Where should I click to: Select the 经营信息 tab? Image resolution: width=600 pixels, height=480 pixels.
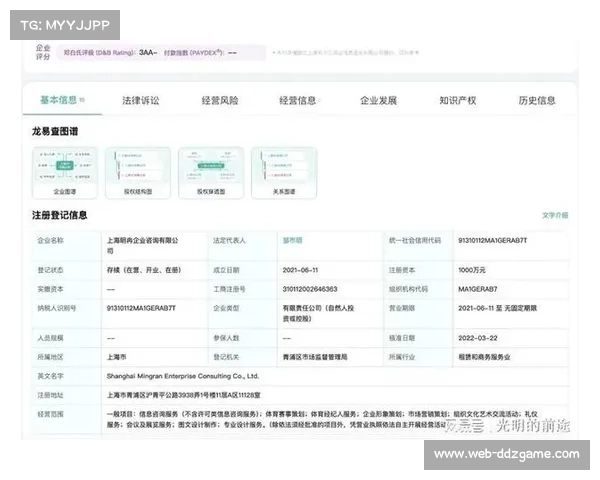[x=298, y=100]
